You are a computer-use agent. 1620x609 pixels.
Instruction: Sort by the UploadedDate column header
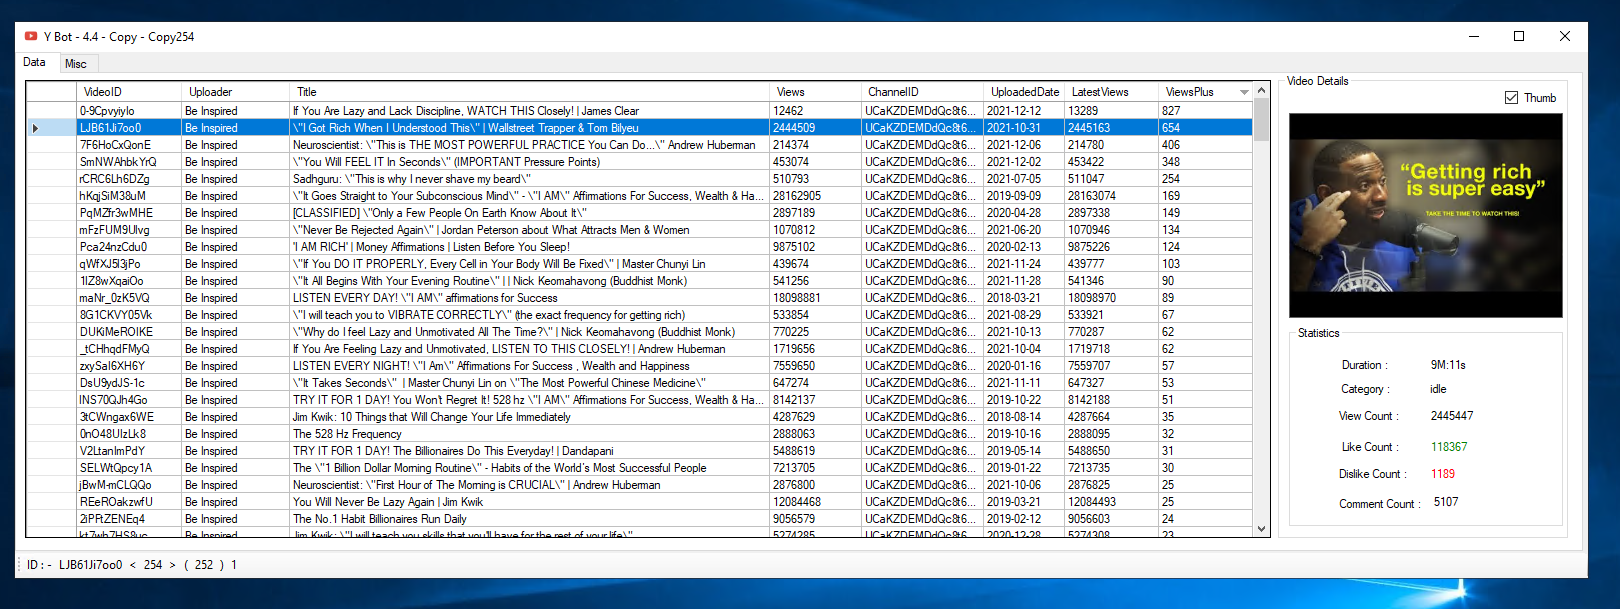(x=1024, y=92)
